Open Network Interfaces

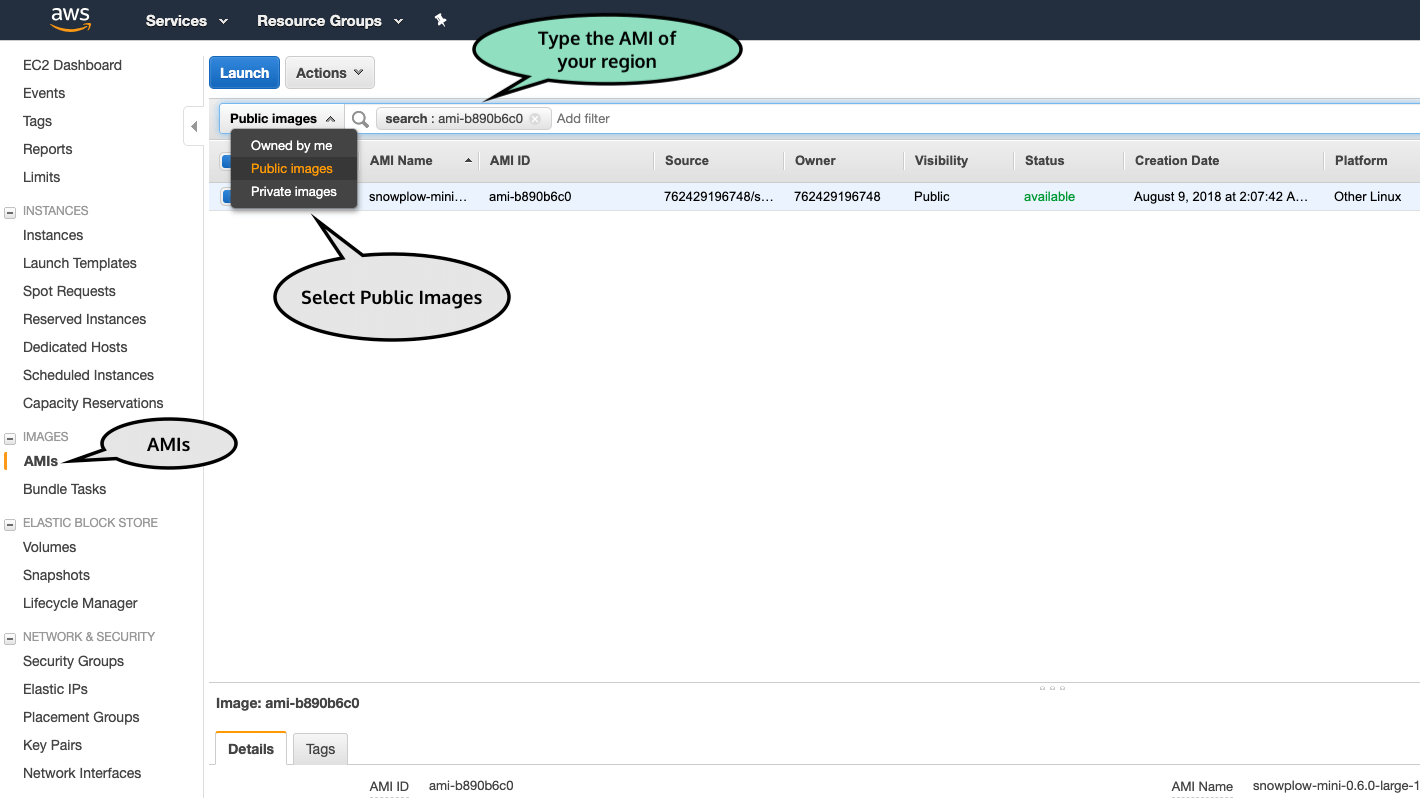point(82,773)
